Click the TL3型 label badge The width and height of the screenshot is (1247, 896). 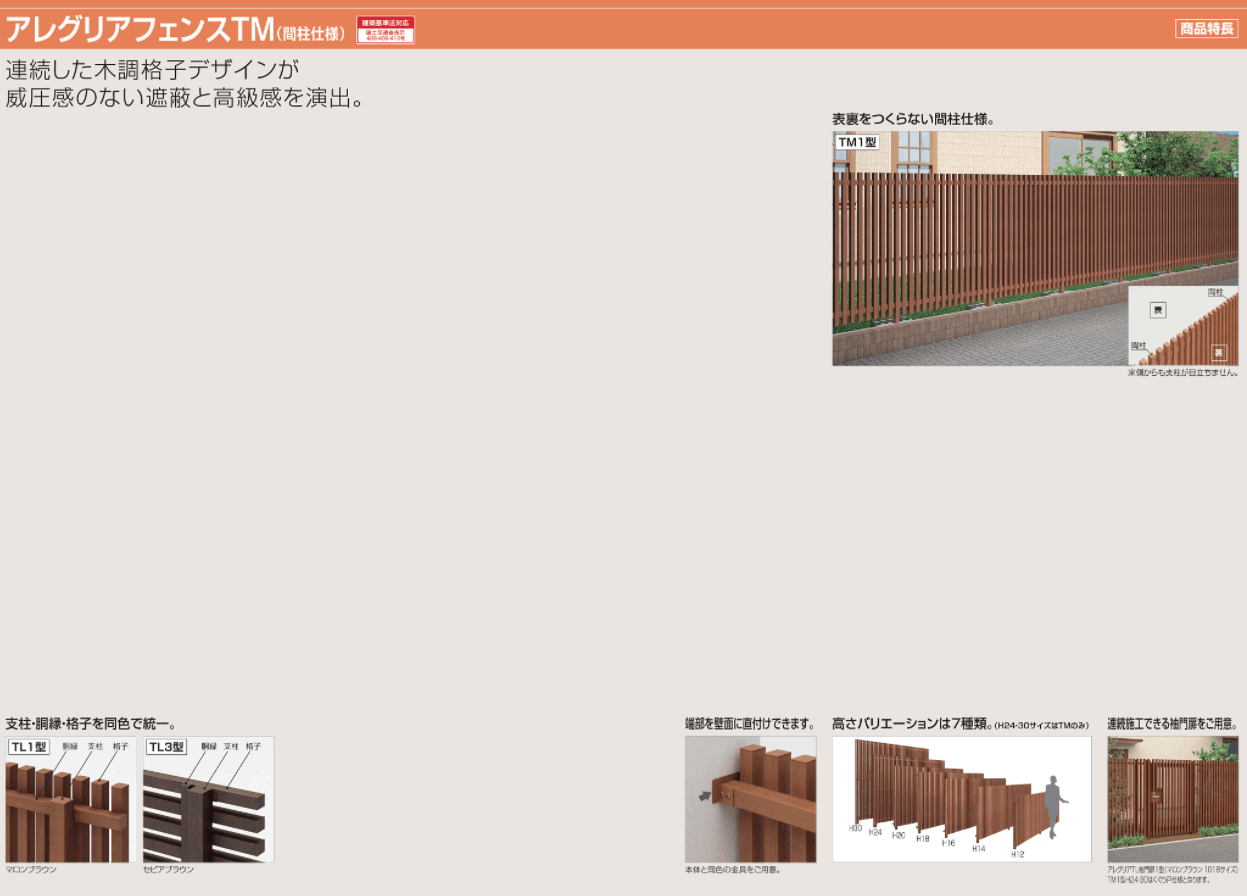click(x=167, y=747)
